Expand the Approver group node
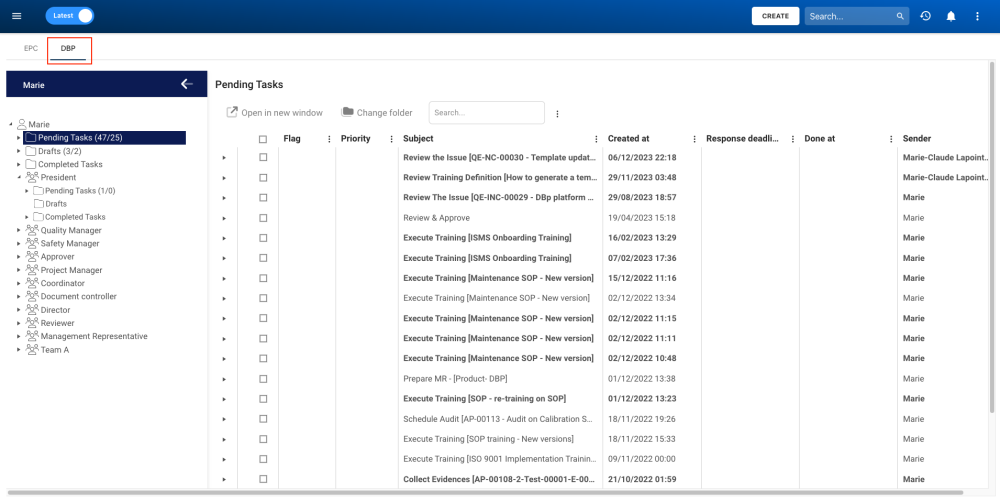1000x501 pixels. (x=18, y=257)
